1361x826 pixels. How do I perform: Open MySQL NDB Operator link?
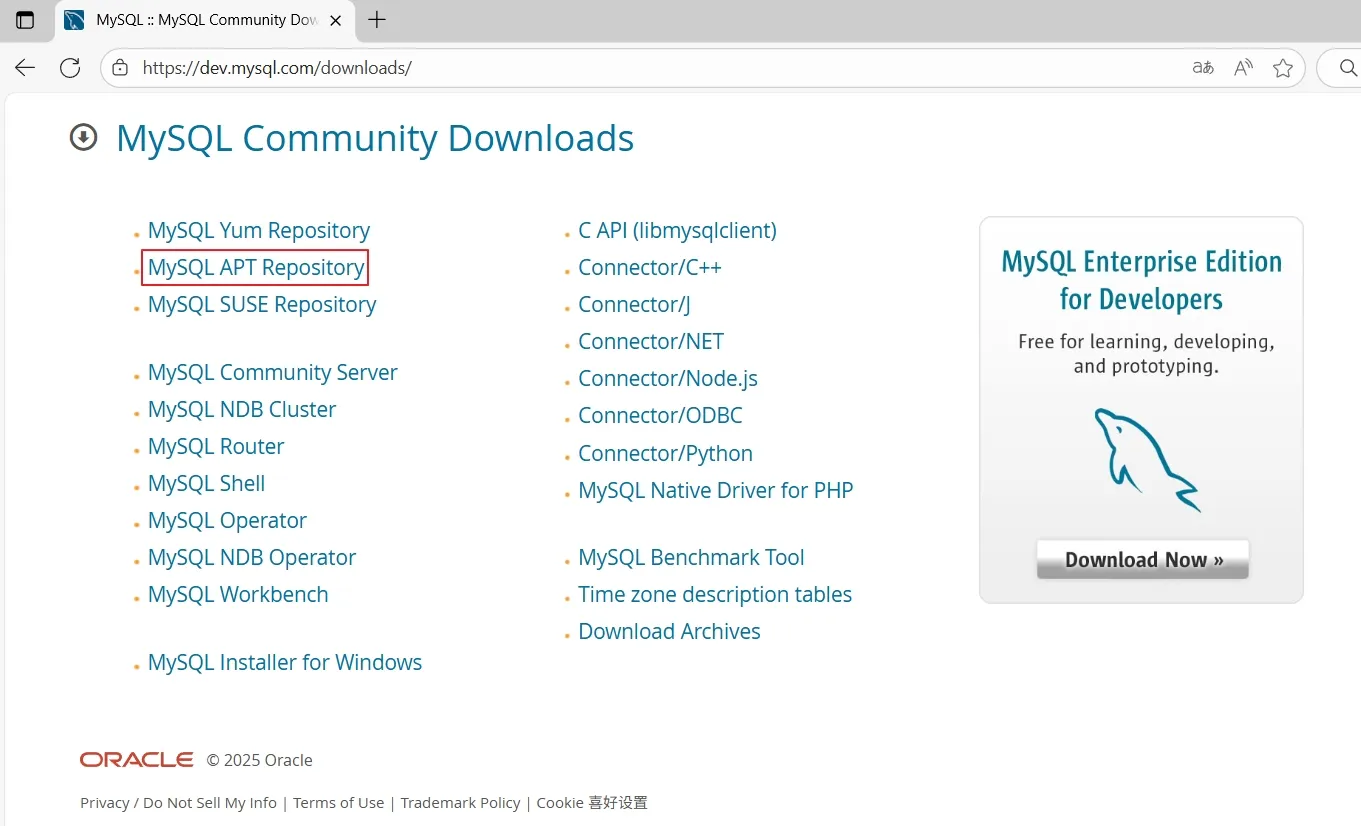click(x=252, y=558)
